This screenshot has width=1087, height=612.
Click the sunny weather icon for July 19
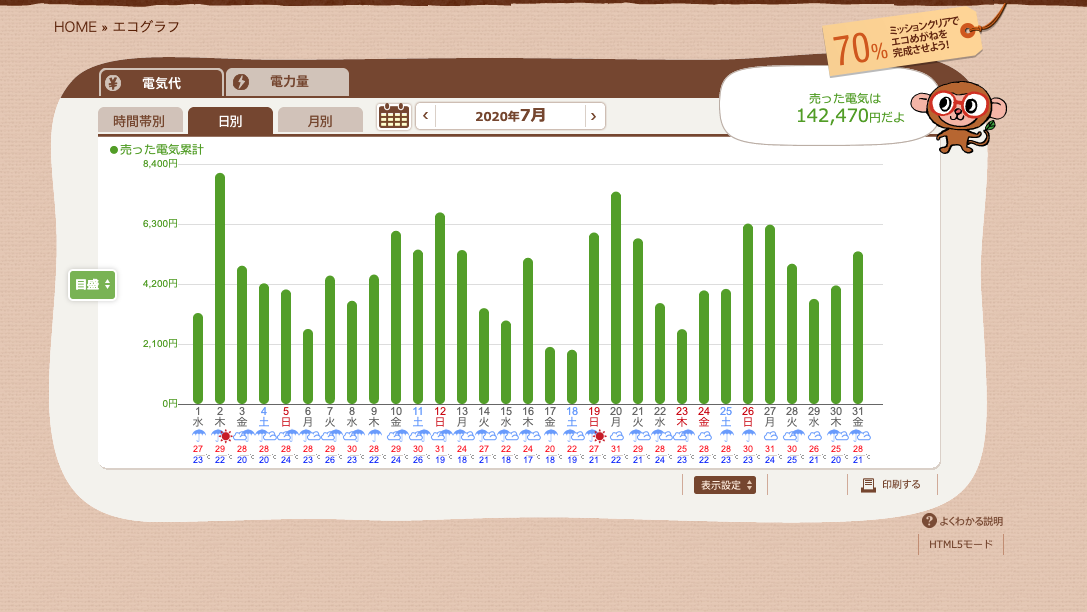tap(600, 436)
